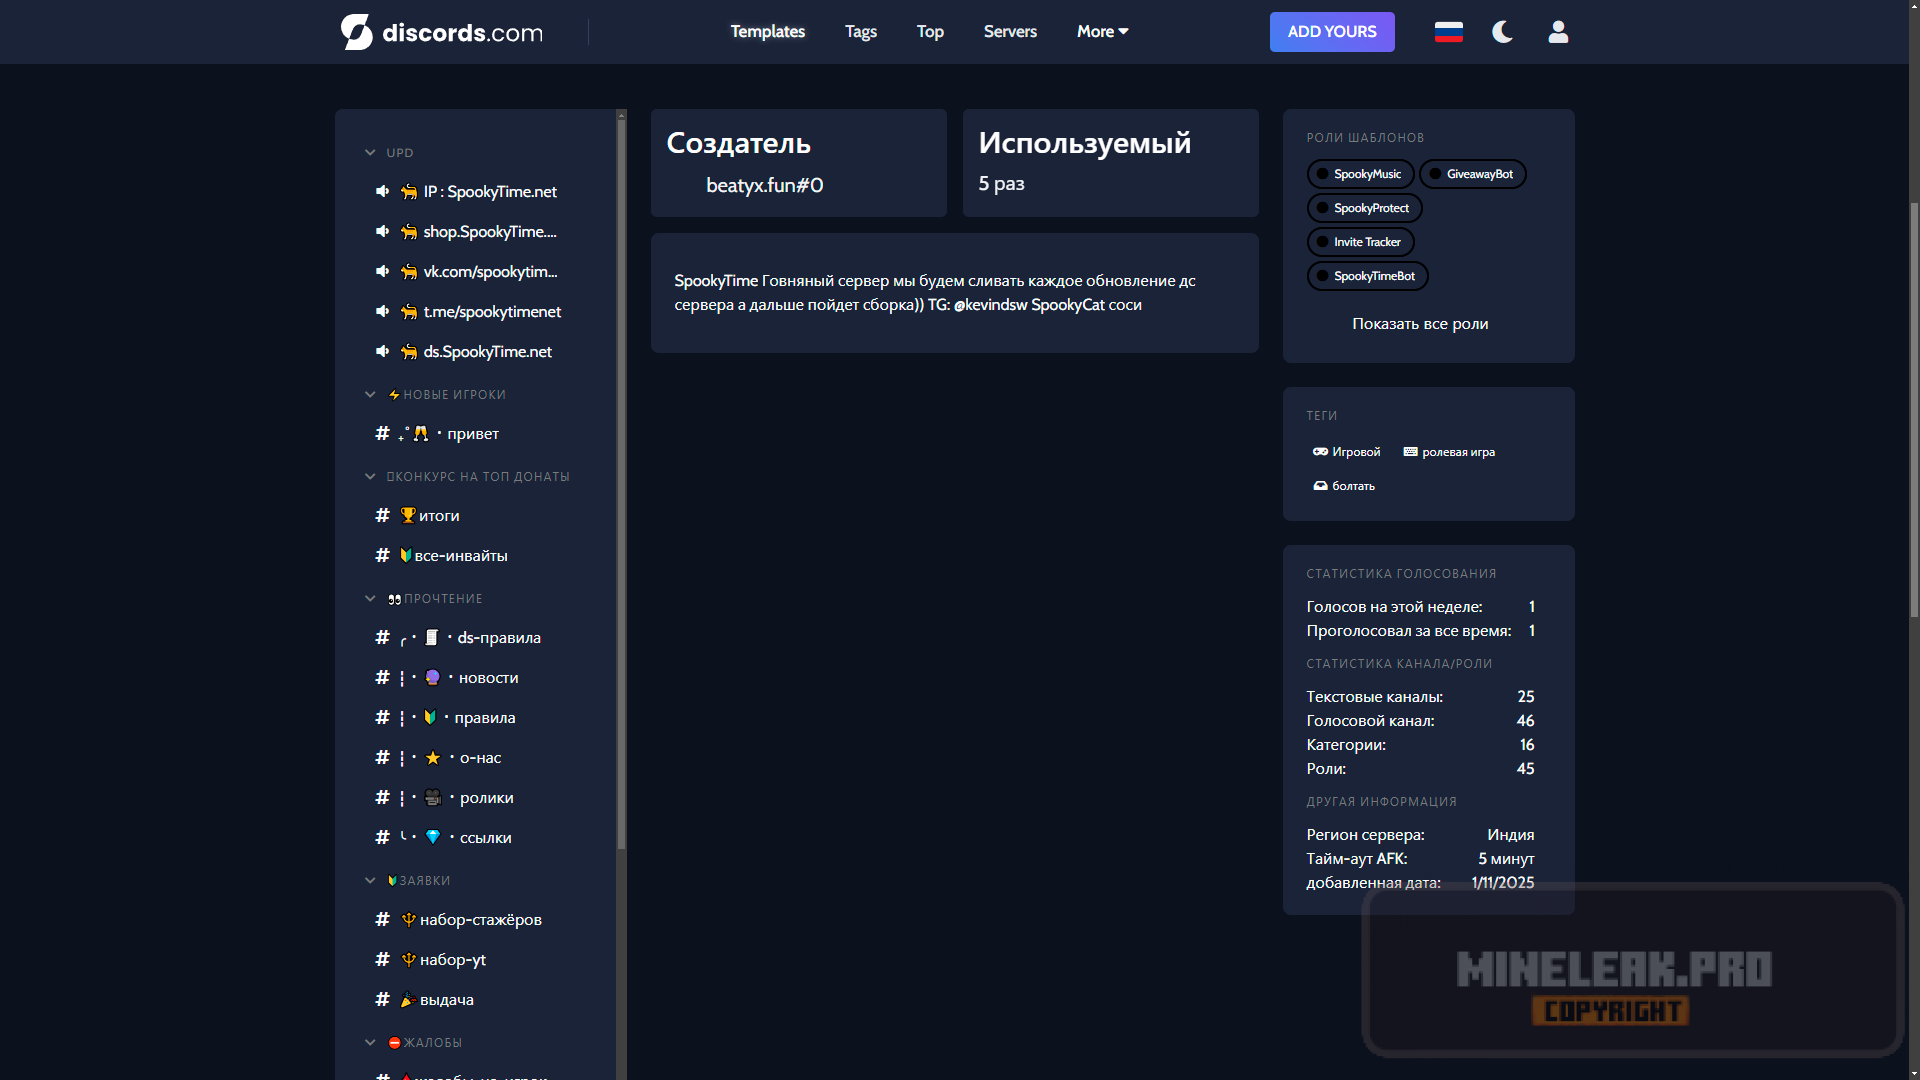Open creator beatyx.fun#0 profile
Screen dimensions: 1920x1080
click(x=764, y=185)
